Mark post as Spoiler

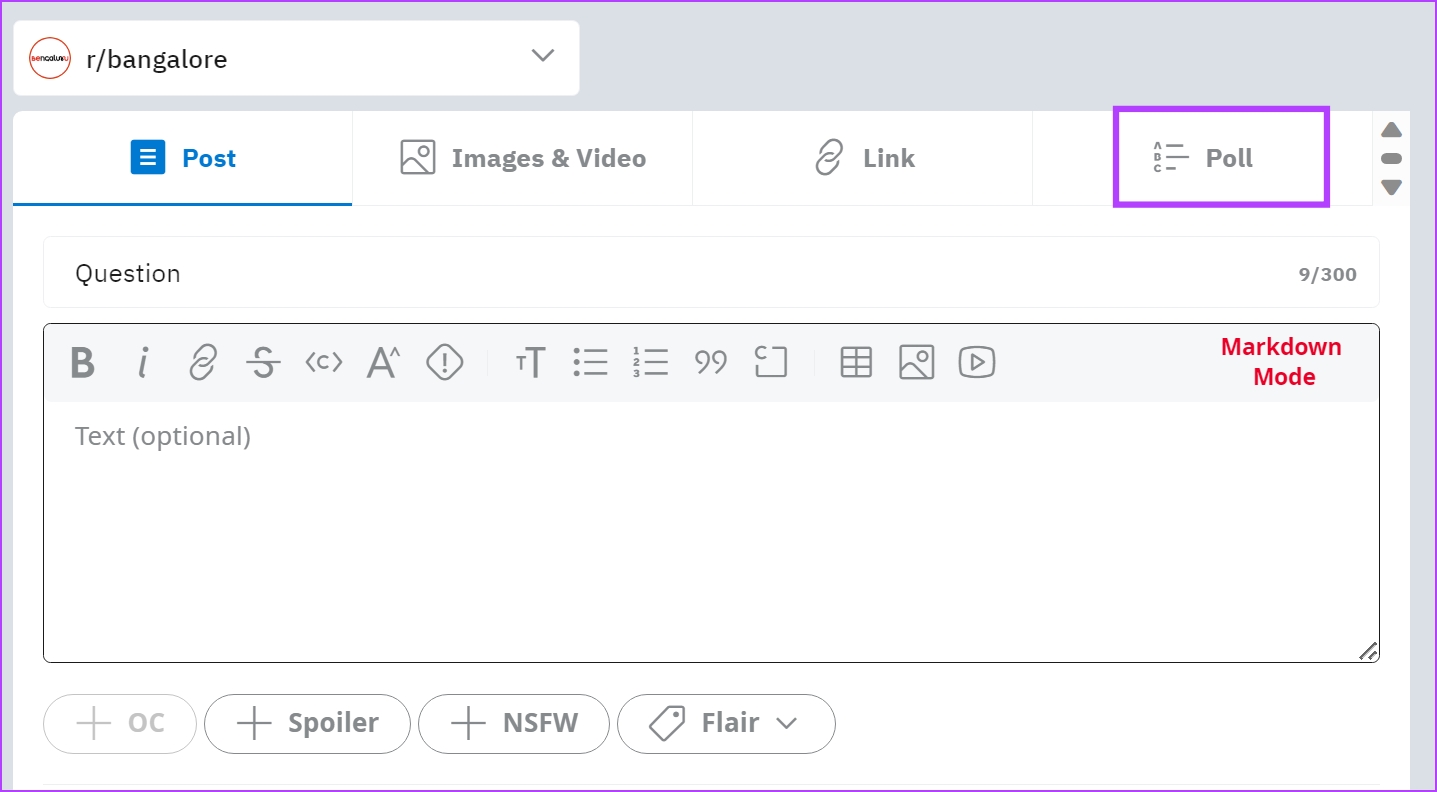coord(307,723)
